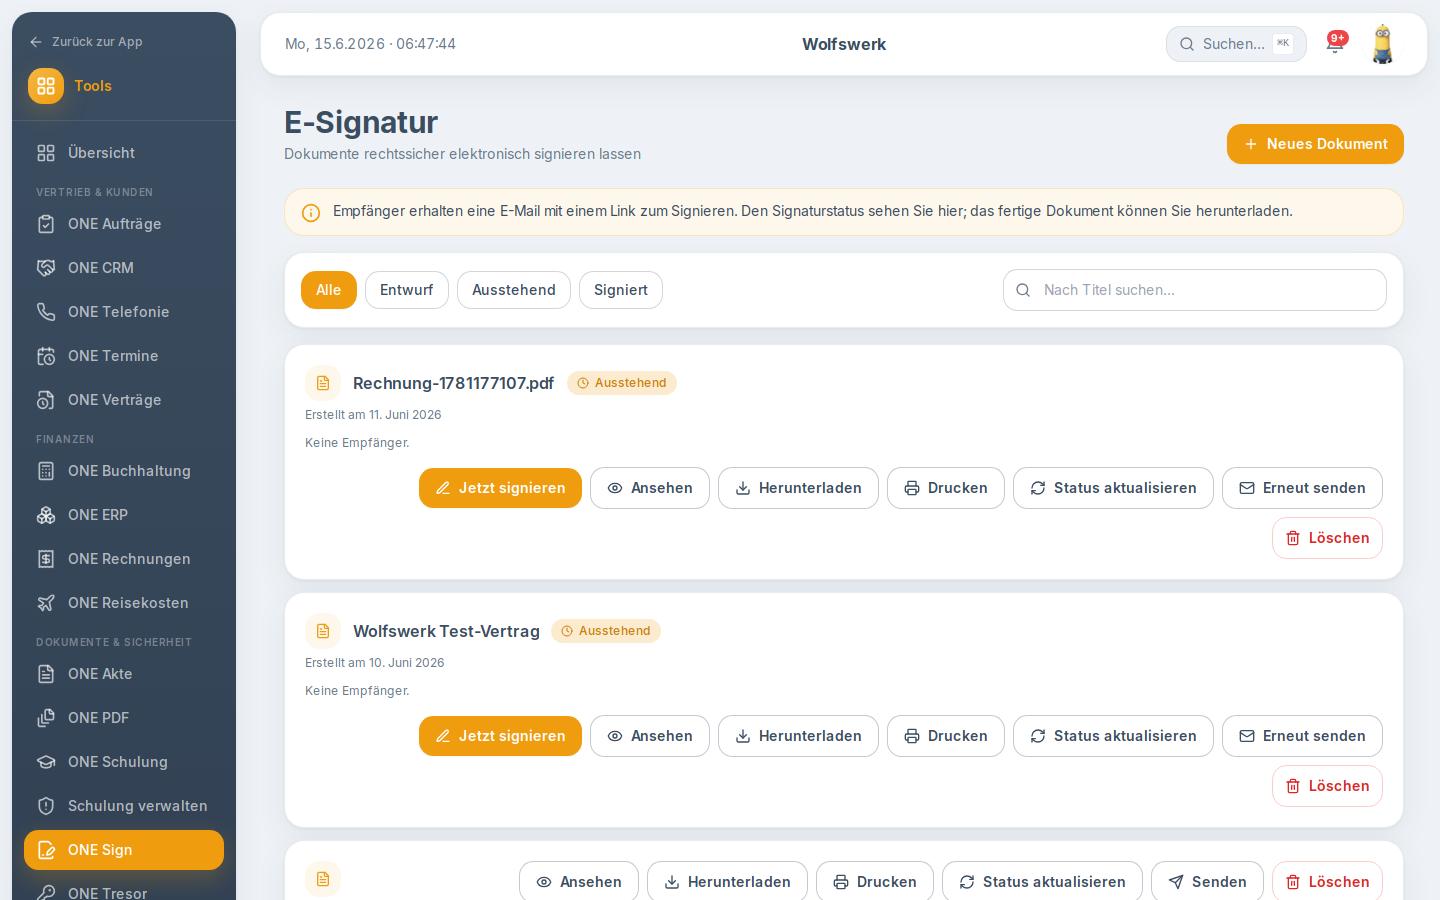
Task: Click Ansehen for Rechnung-1781177107.pdf
Action: pyautogui.click(x=650, y=488)
